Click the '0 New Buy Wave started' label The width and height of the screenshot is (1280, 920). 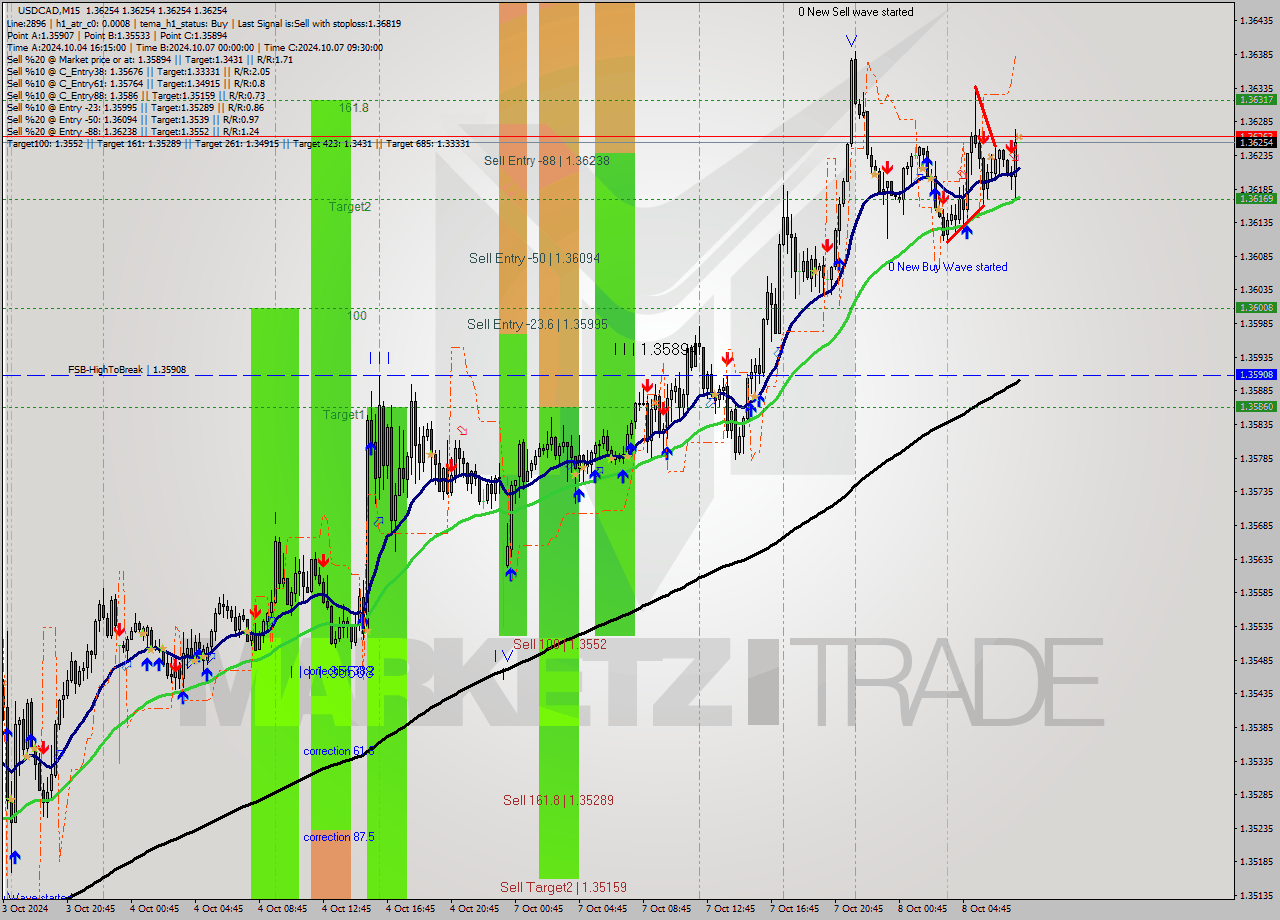pyautogui.click(x=948, y=267)
